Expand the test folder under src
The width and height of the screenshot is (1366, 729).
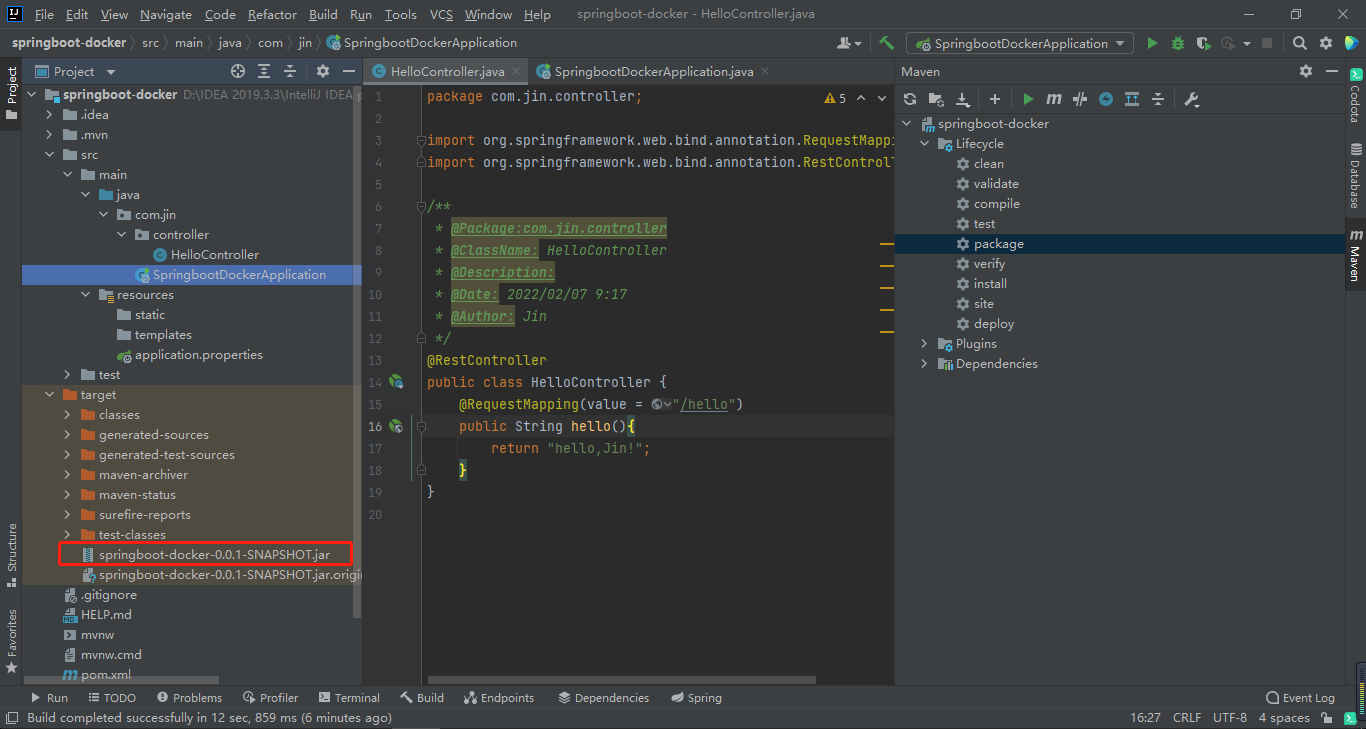coord(67,375)
